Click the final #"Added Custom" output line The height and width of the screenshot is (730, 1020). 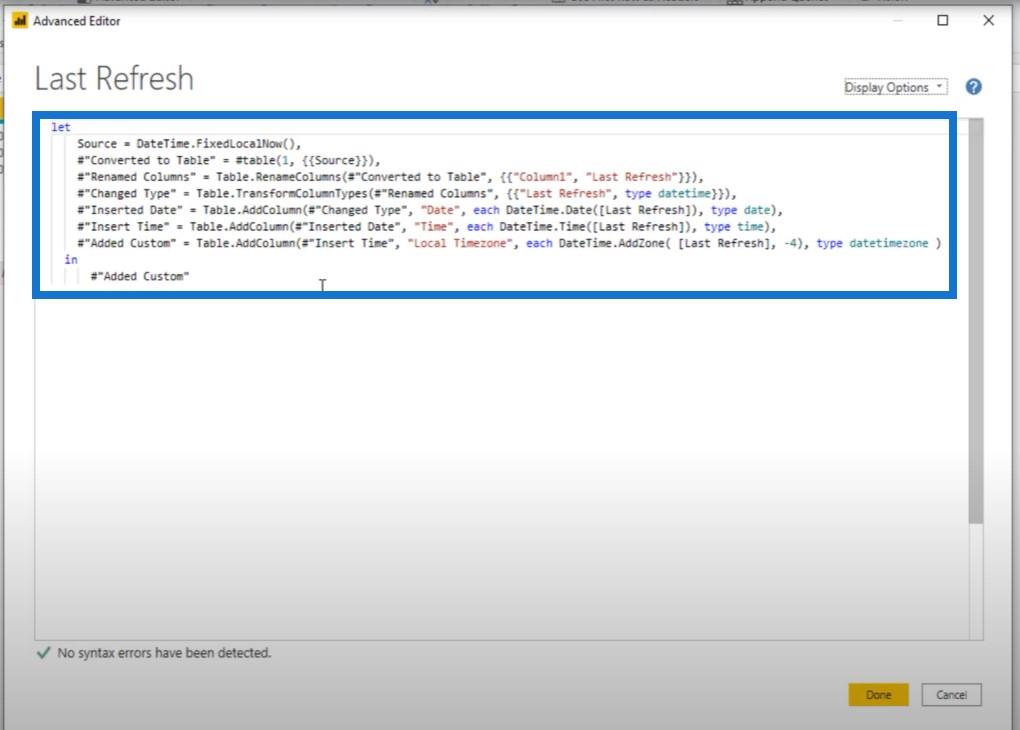coord(140,277)
